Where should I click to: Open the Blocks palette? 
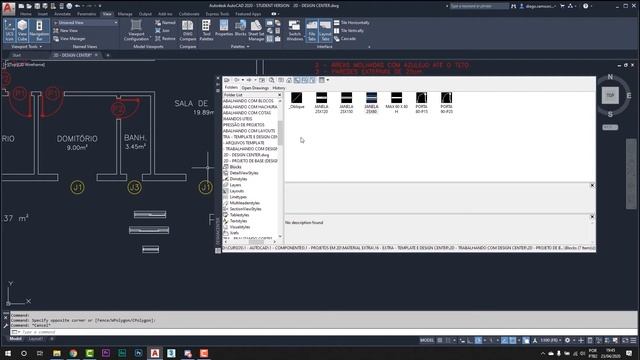[x=240, y=28]
